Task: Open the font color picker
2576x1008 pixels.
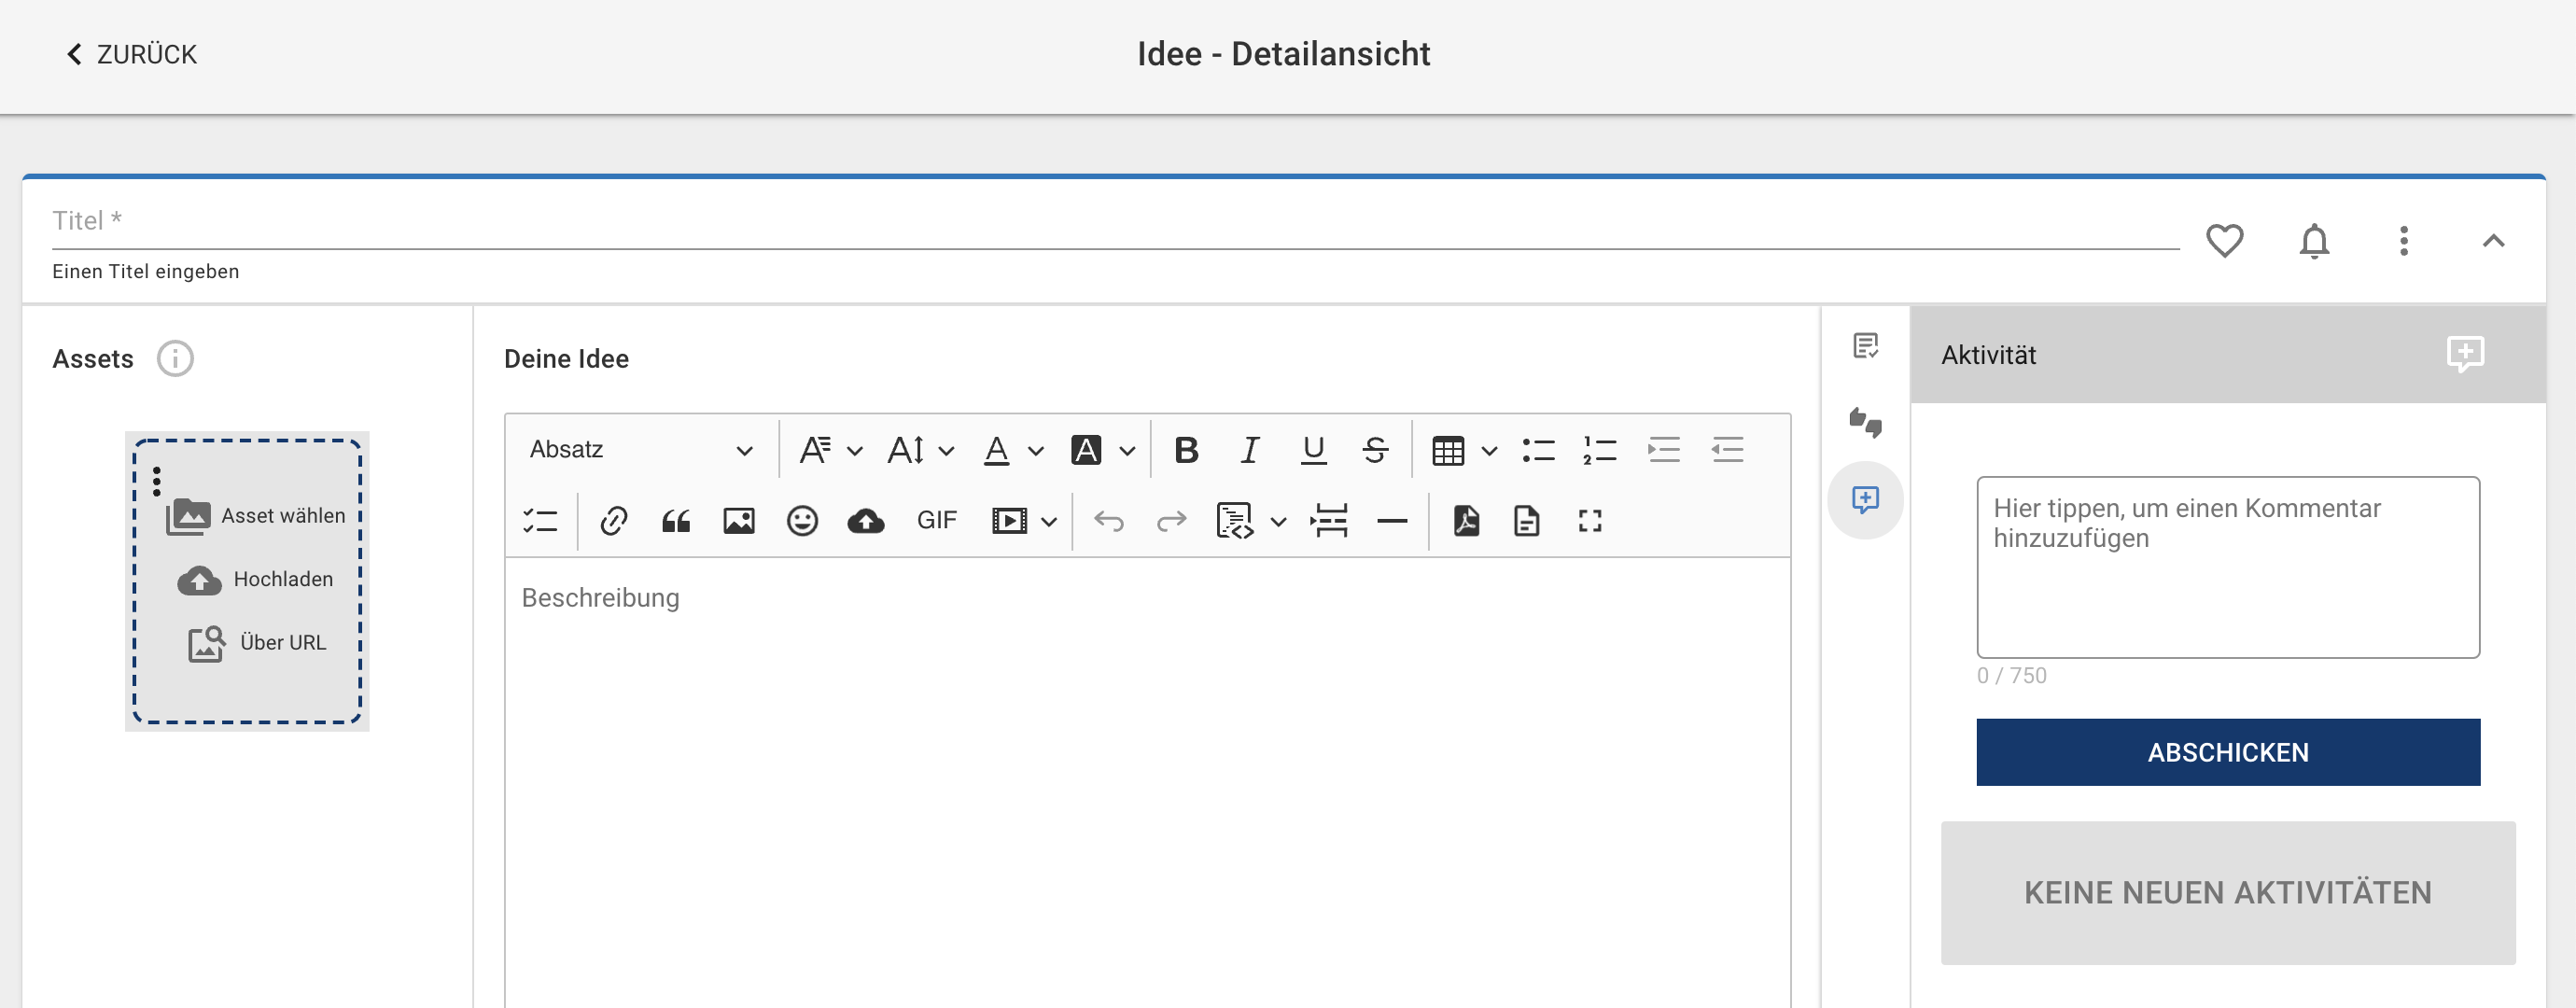Action: click(x=1013, y=450)
